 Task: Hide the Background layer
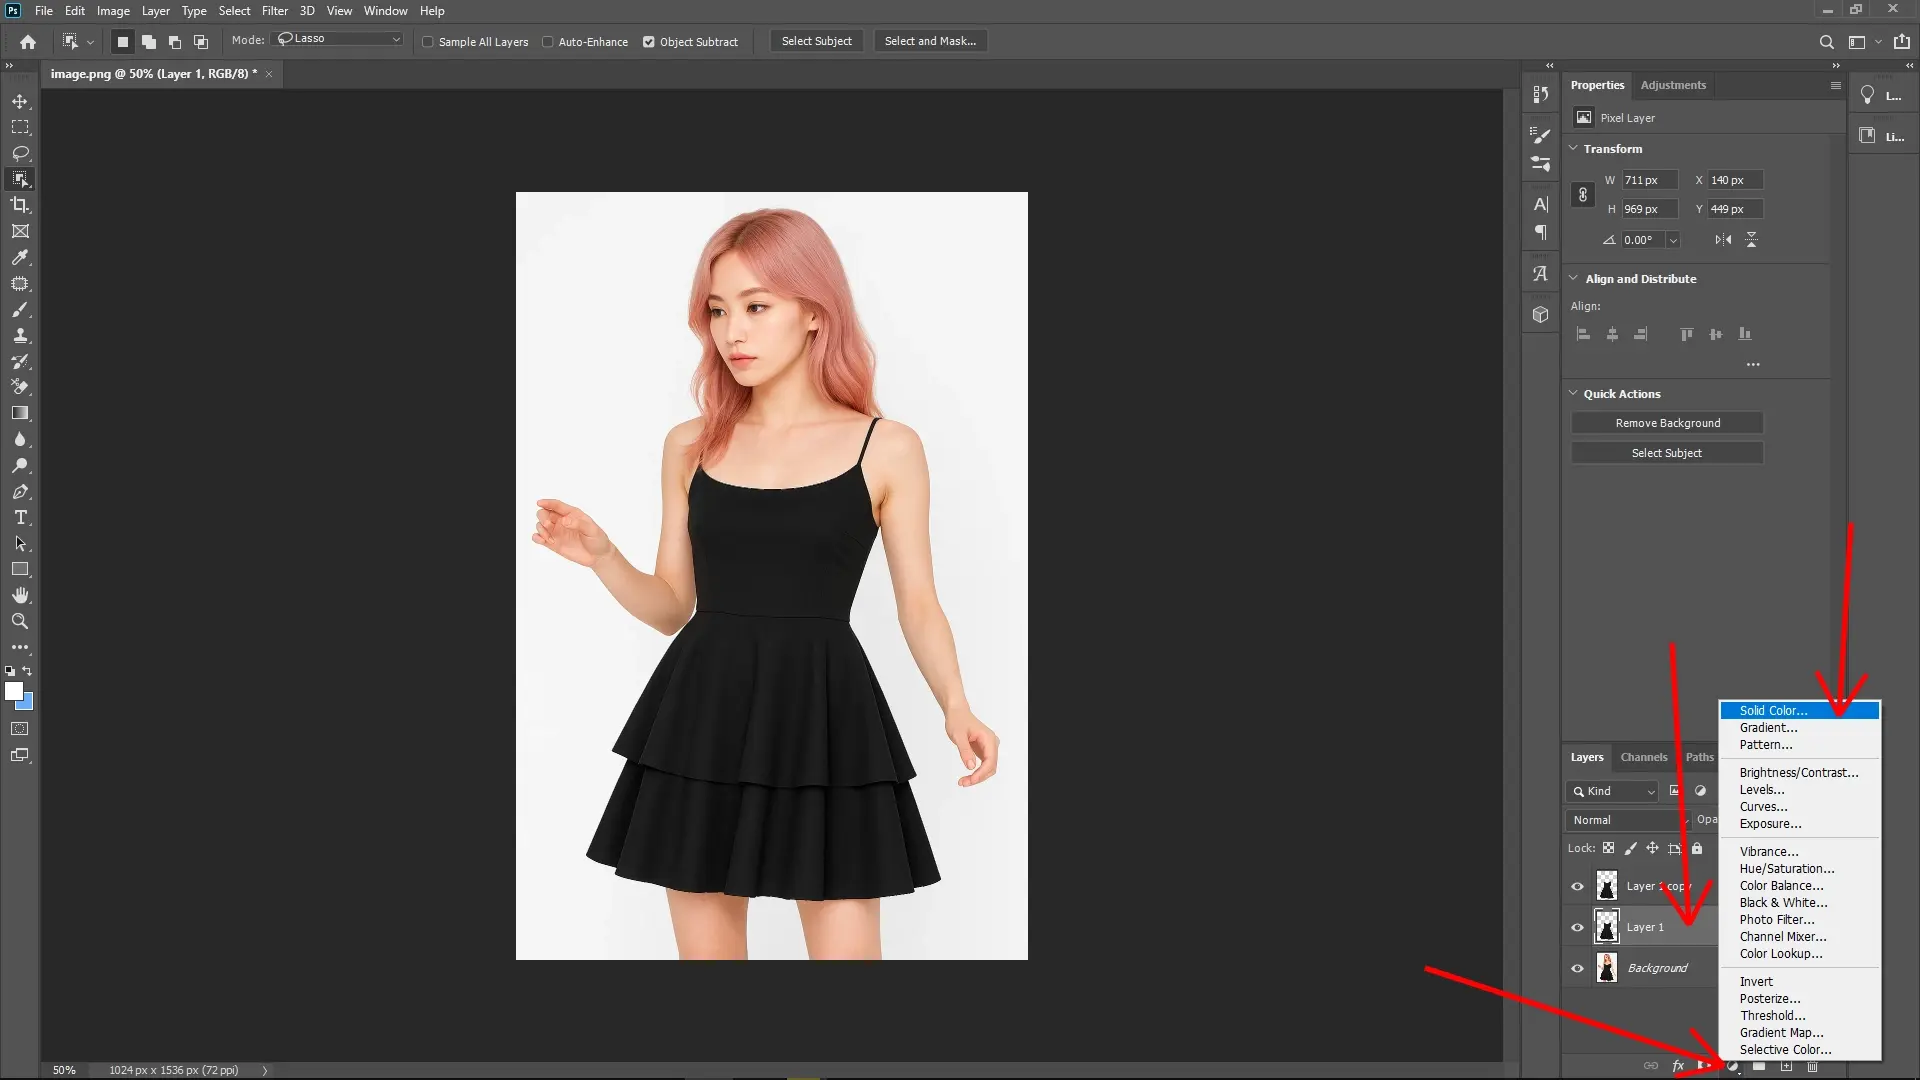tap(1577, 967)
